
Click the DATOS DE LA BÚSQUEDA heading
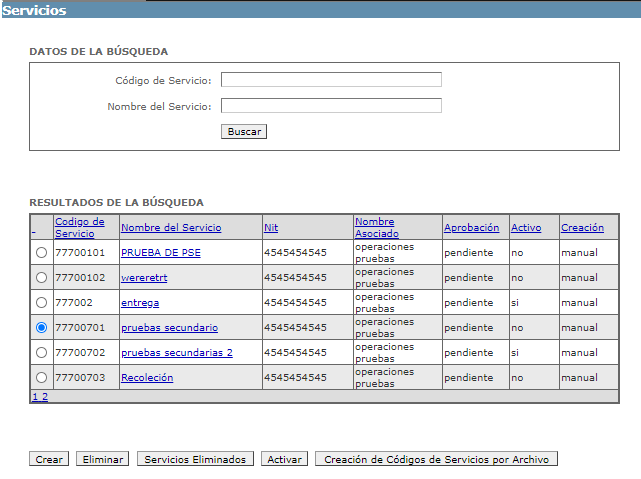99,51
